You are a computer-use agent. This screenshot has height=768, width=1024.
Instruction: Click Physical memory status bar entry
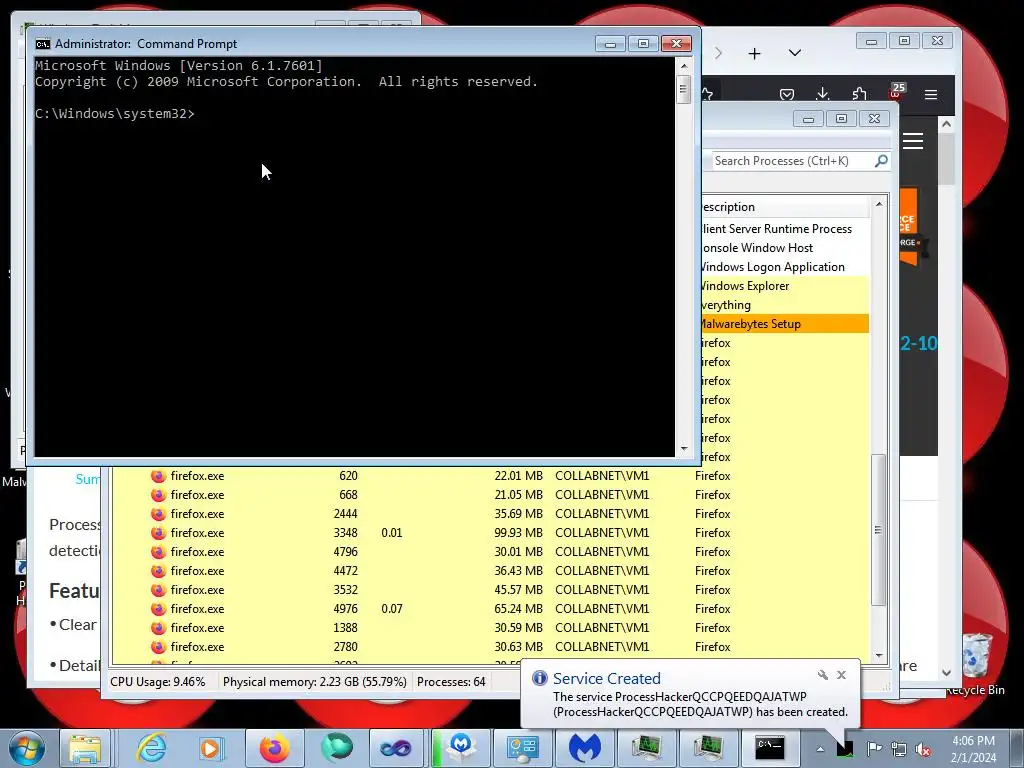point(314,682)
